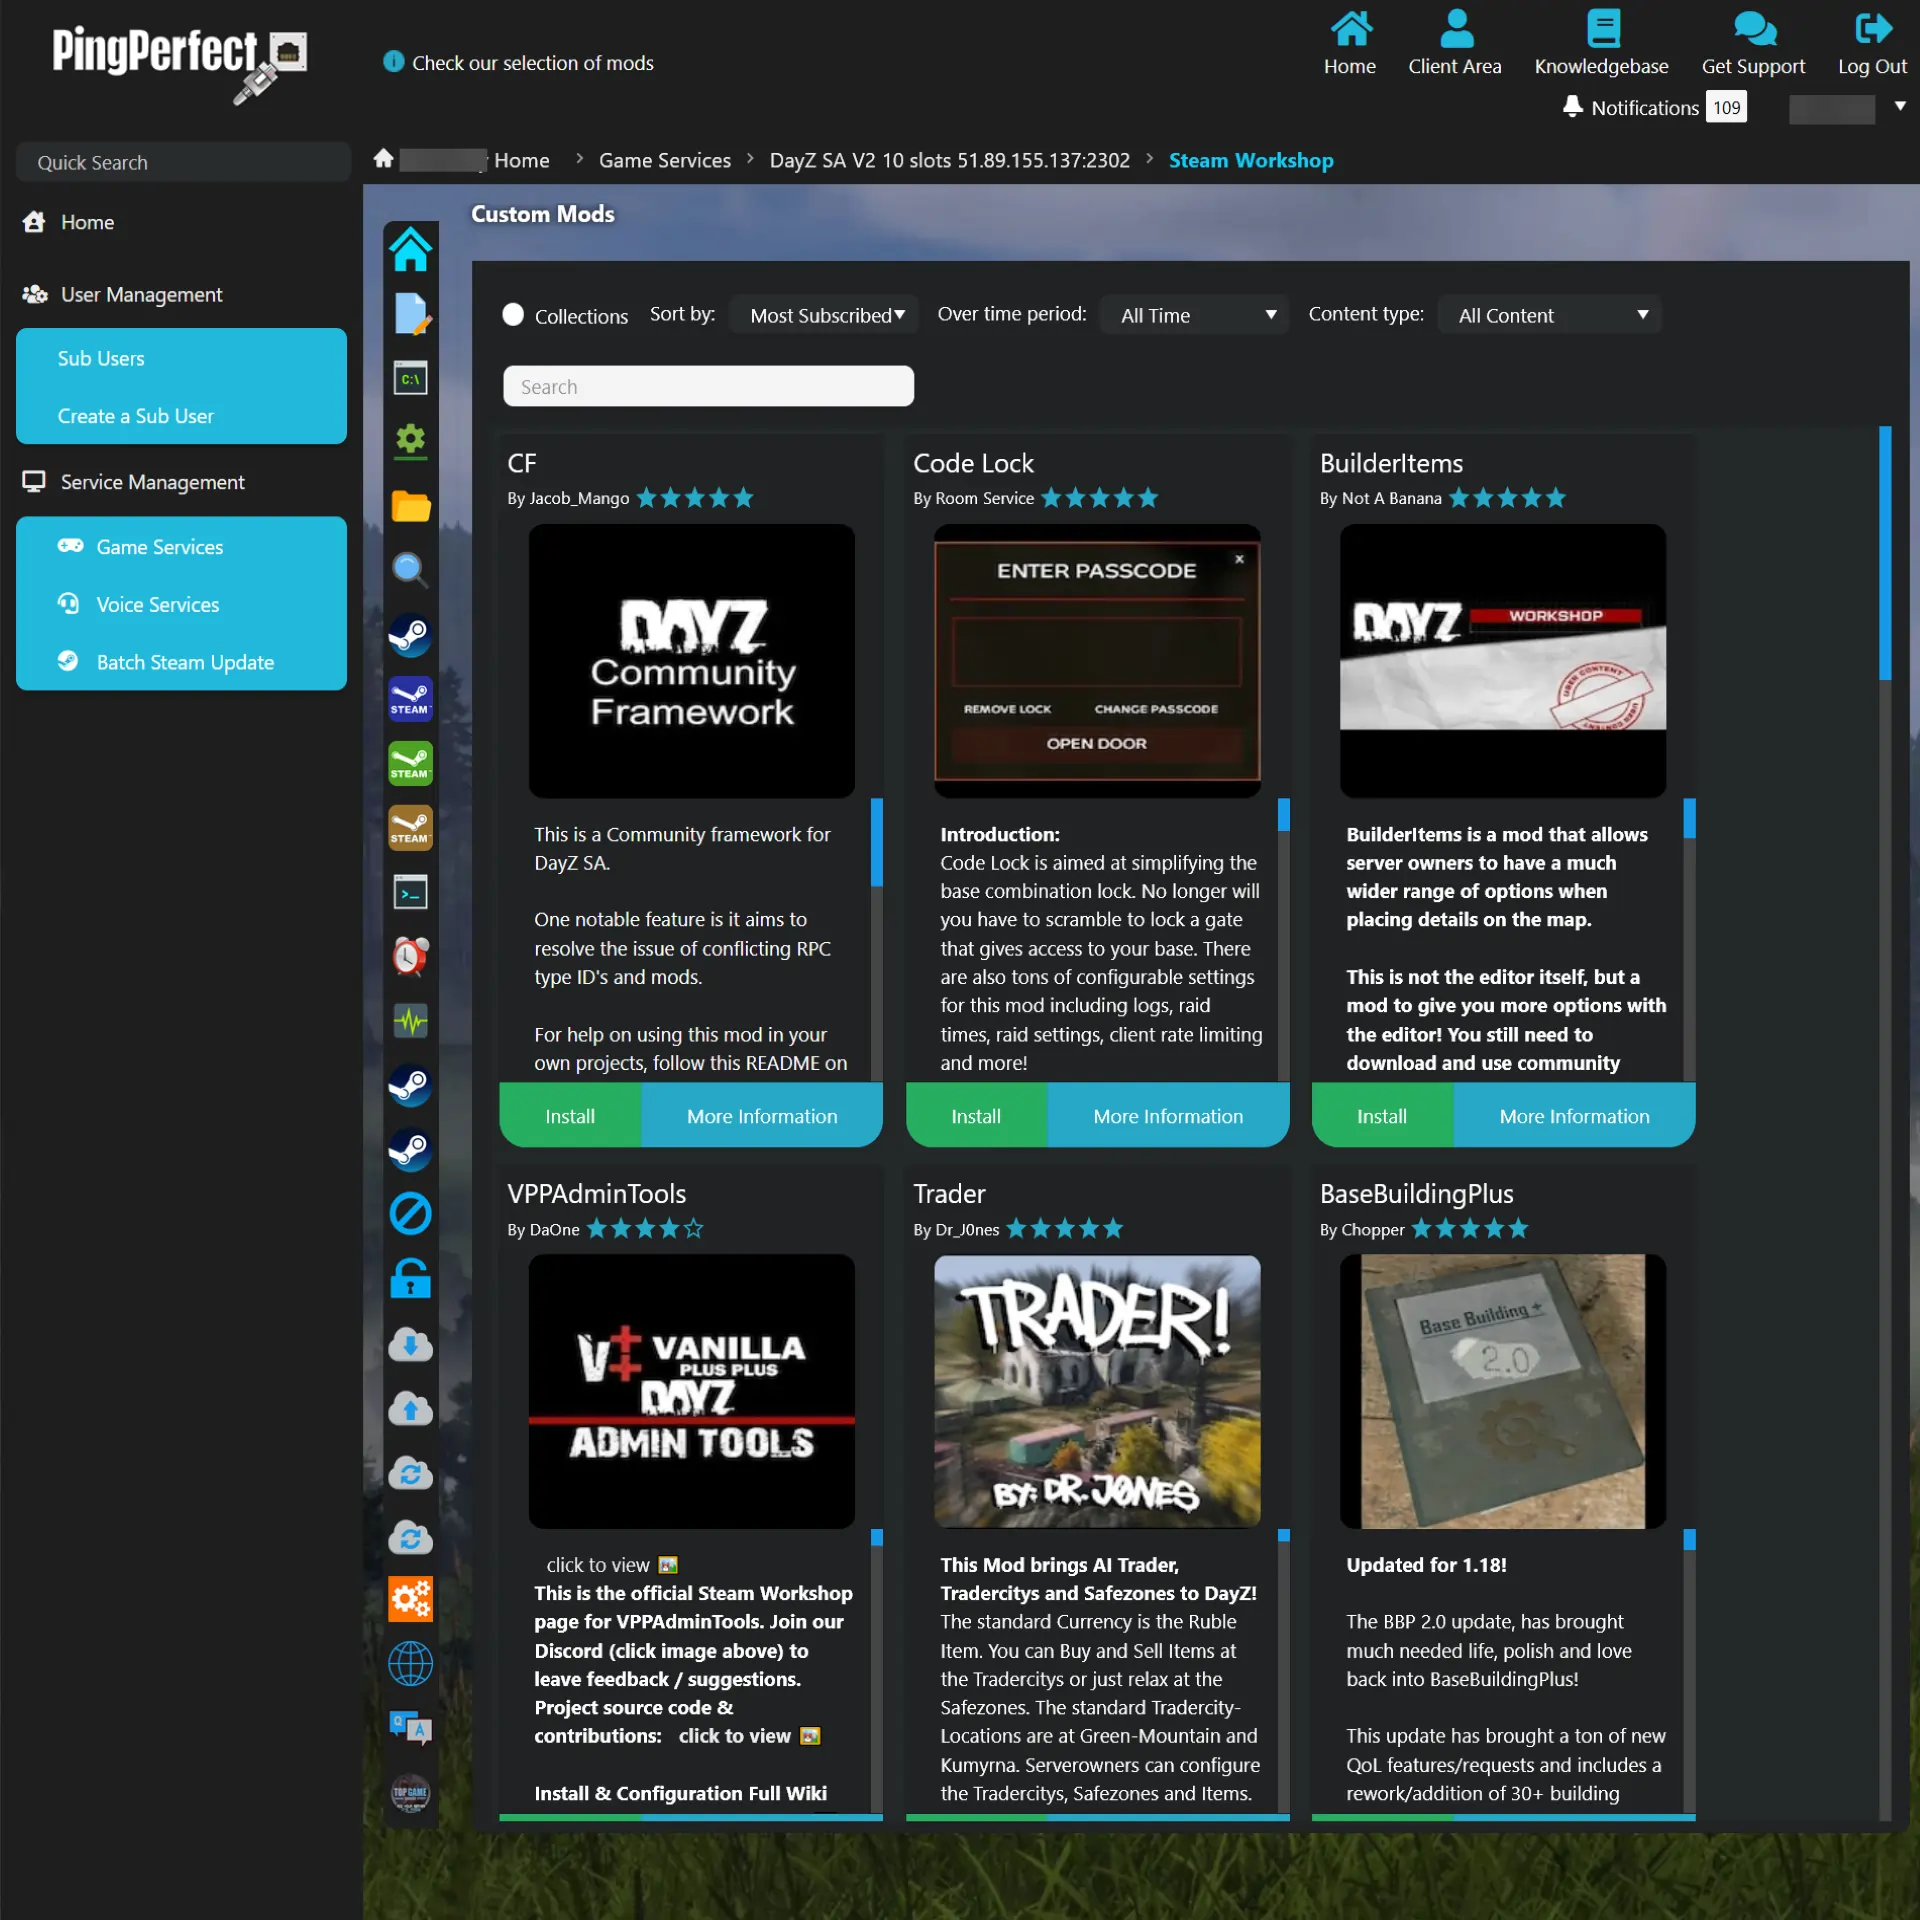Open the Most Subscribed sort dropdown

(x=823, y=314)
